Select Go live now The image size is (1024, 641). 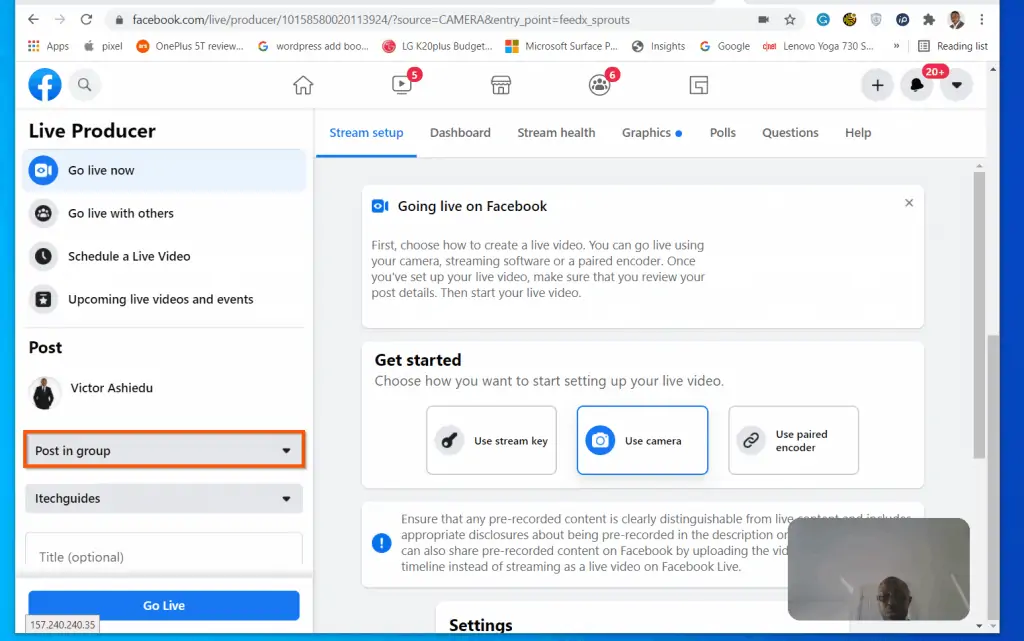pos(164,170)
